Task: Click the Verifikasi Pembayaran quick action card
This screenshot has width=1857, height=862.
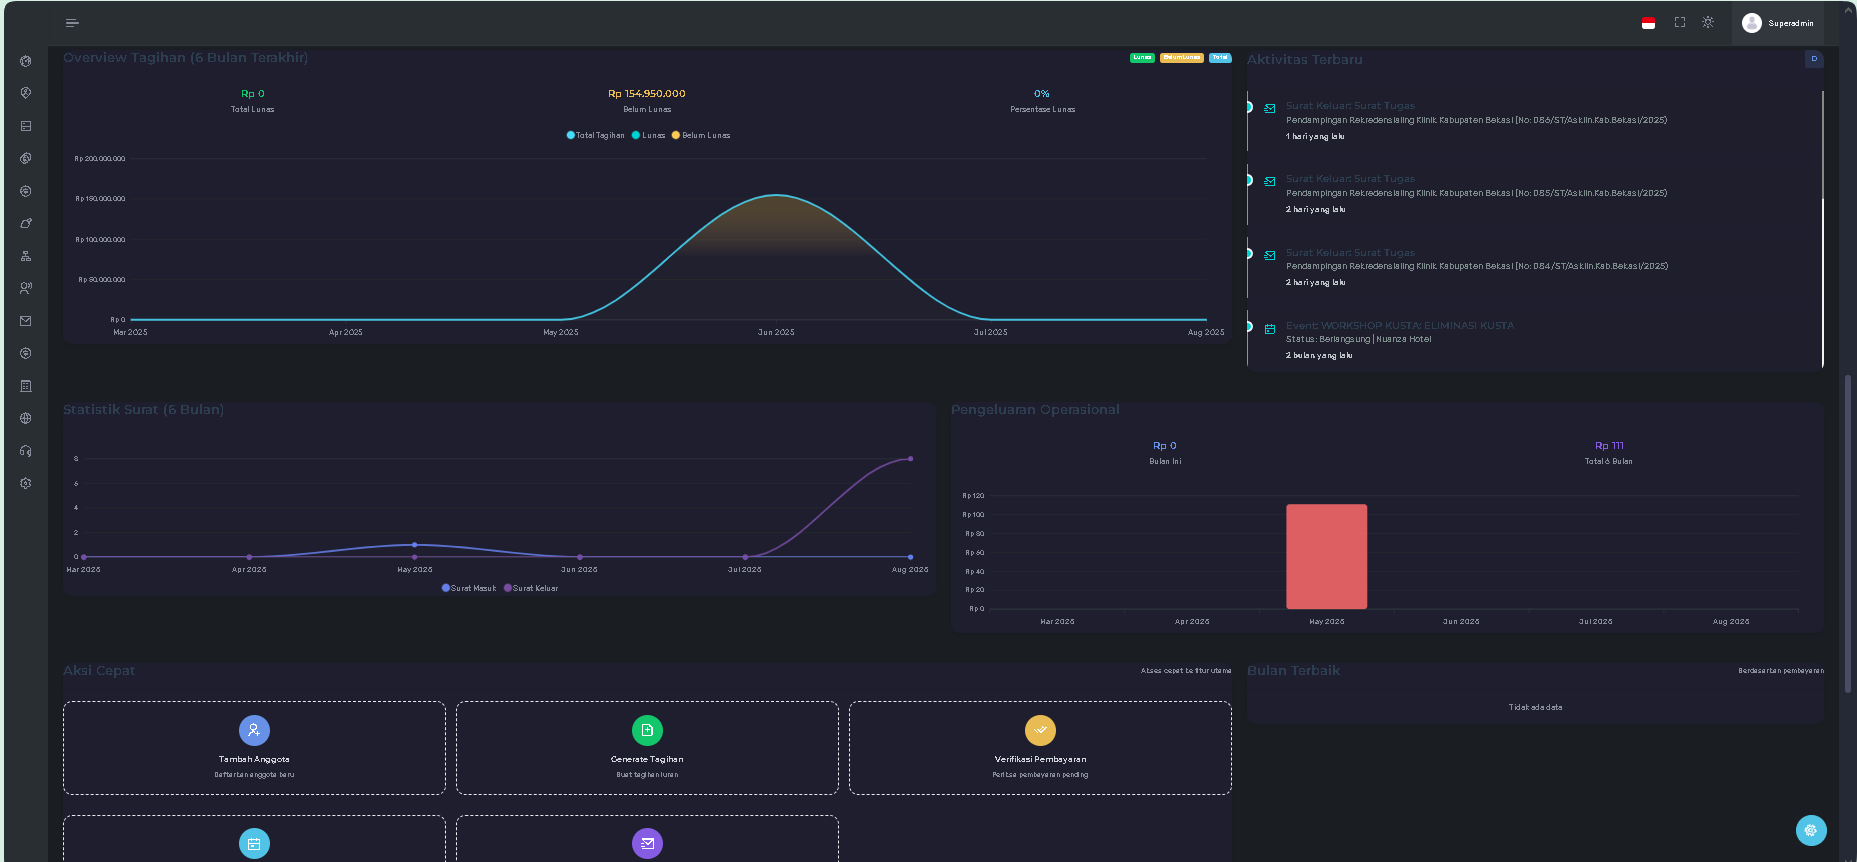Action: (1040, 748)
